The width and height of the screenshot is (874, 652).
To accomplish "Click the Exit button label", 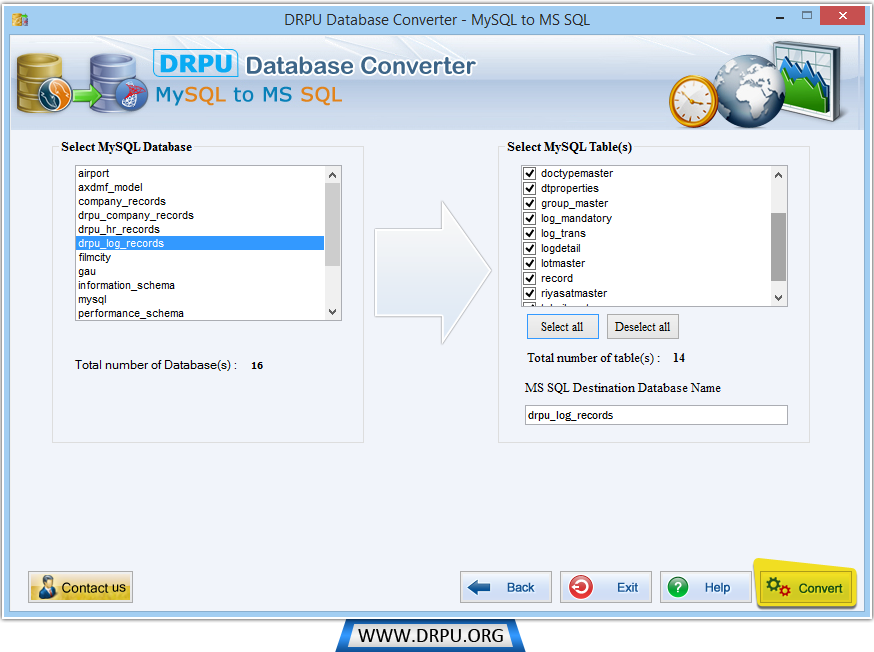I will coord(627,587).
